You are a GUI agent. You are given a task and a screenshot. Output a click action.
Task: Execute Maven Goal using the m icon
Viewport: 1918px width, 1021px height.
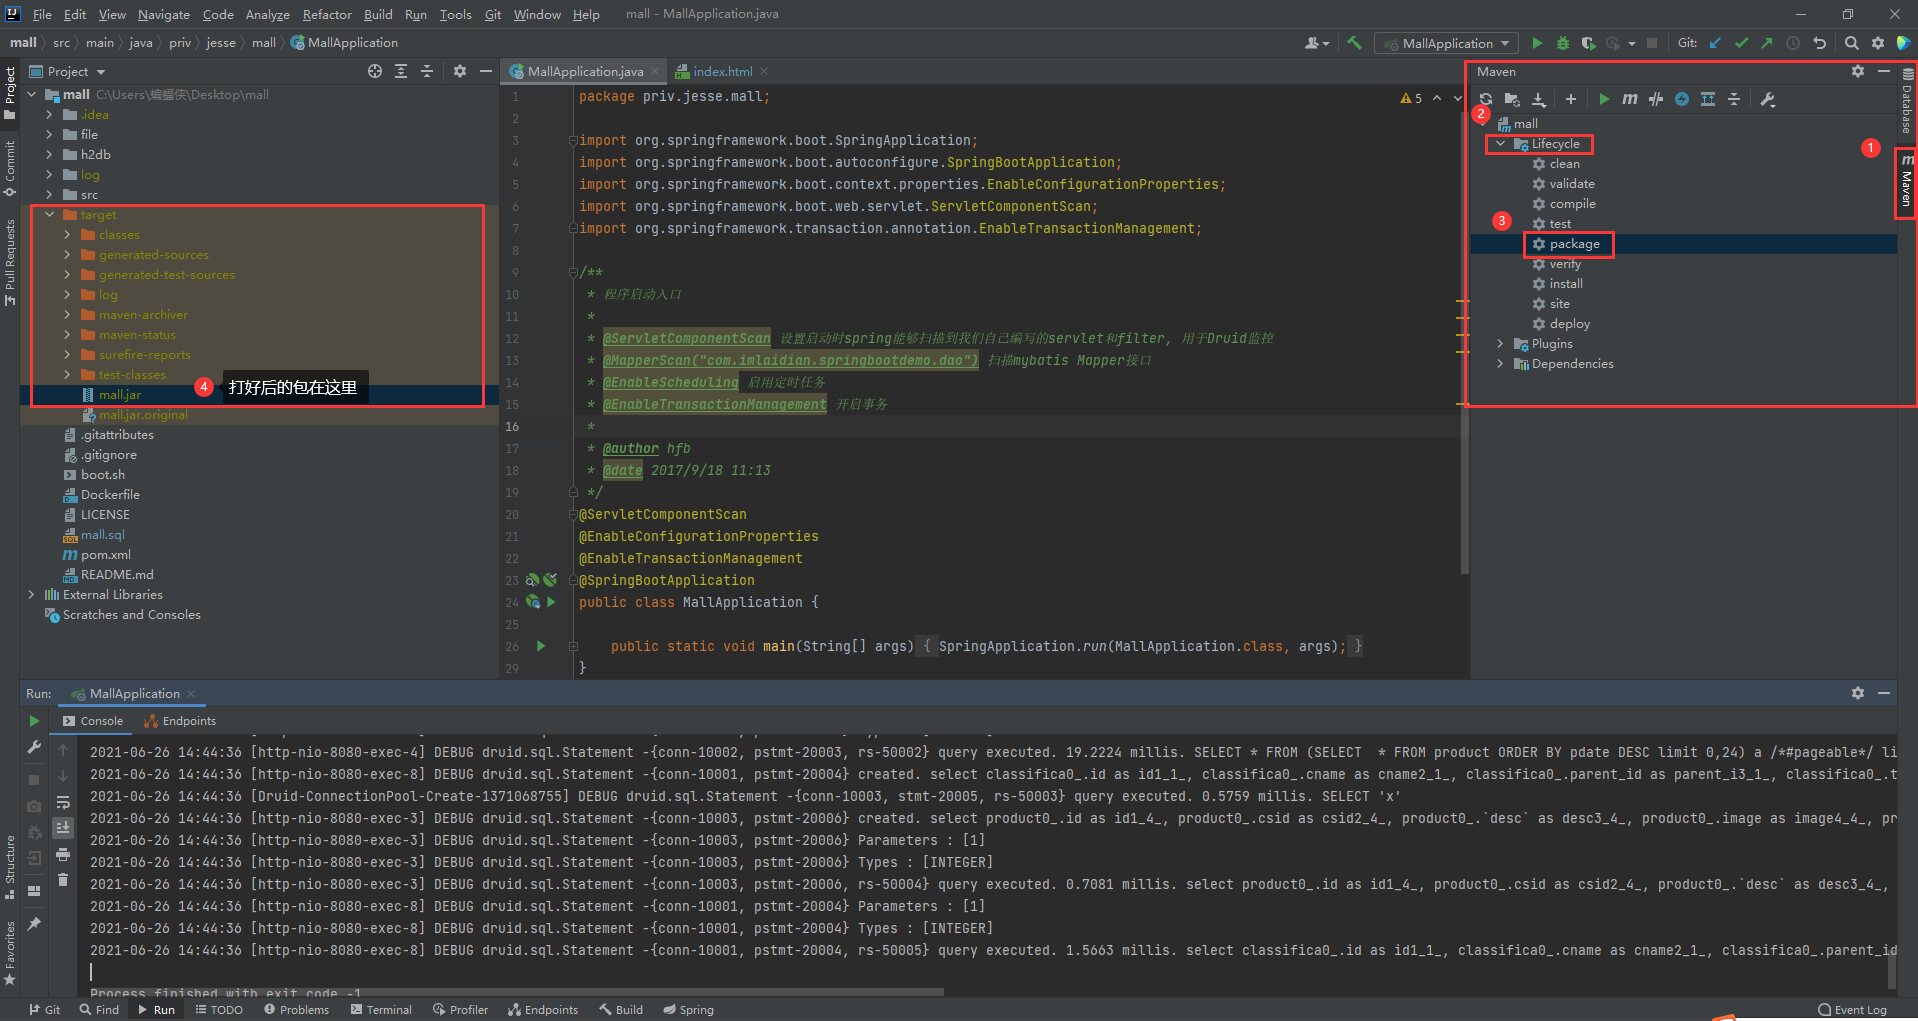[x=1630, y=99]
